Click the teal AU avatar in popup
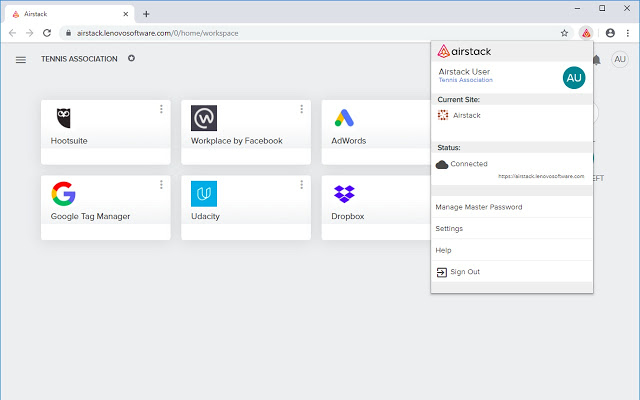 coord(574,78)
